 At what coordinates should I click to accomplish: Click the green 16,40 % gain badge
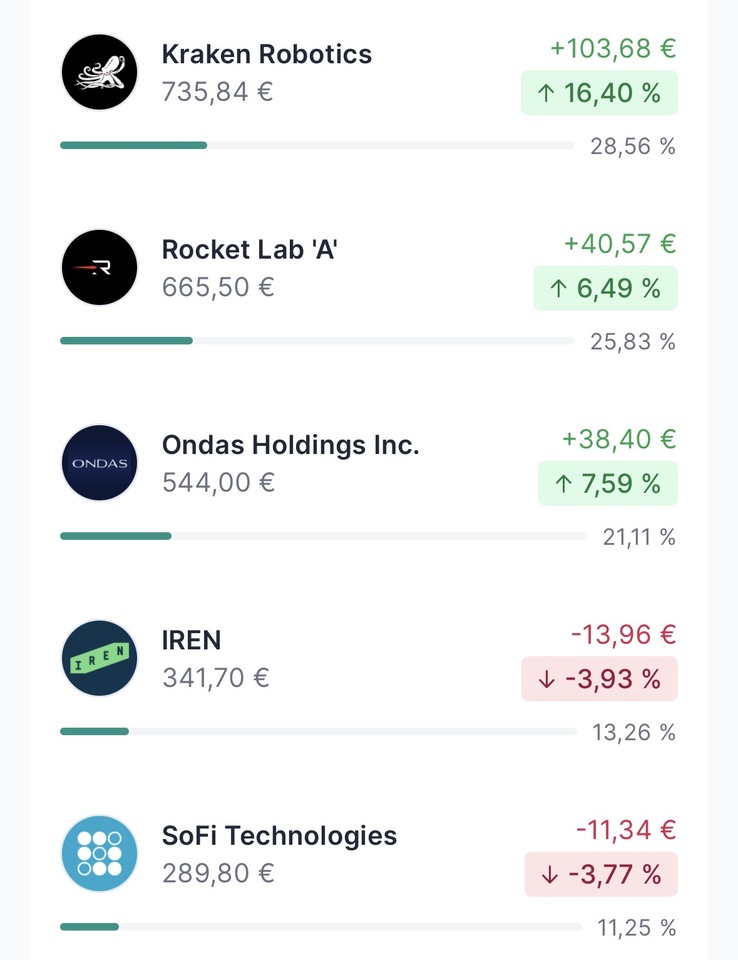pos(599,93)
